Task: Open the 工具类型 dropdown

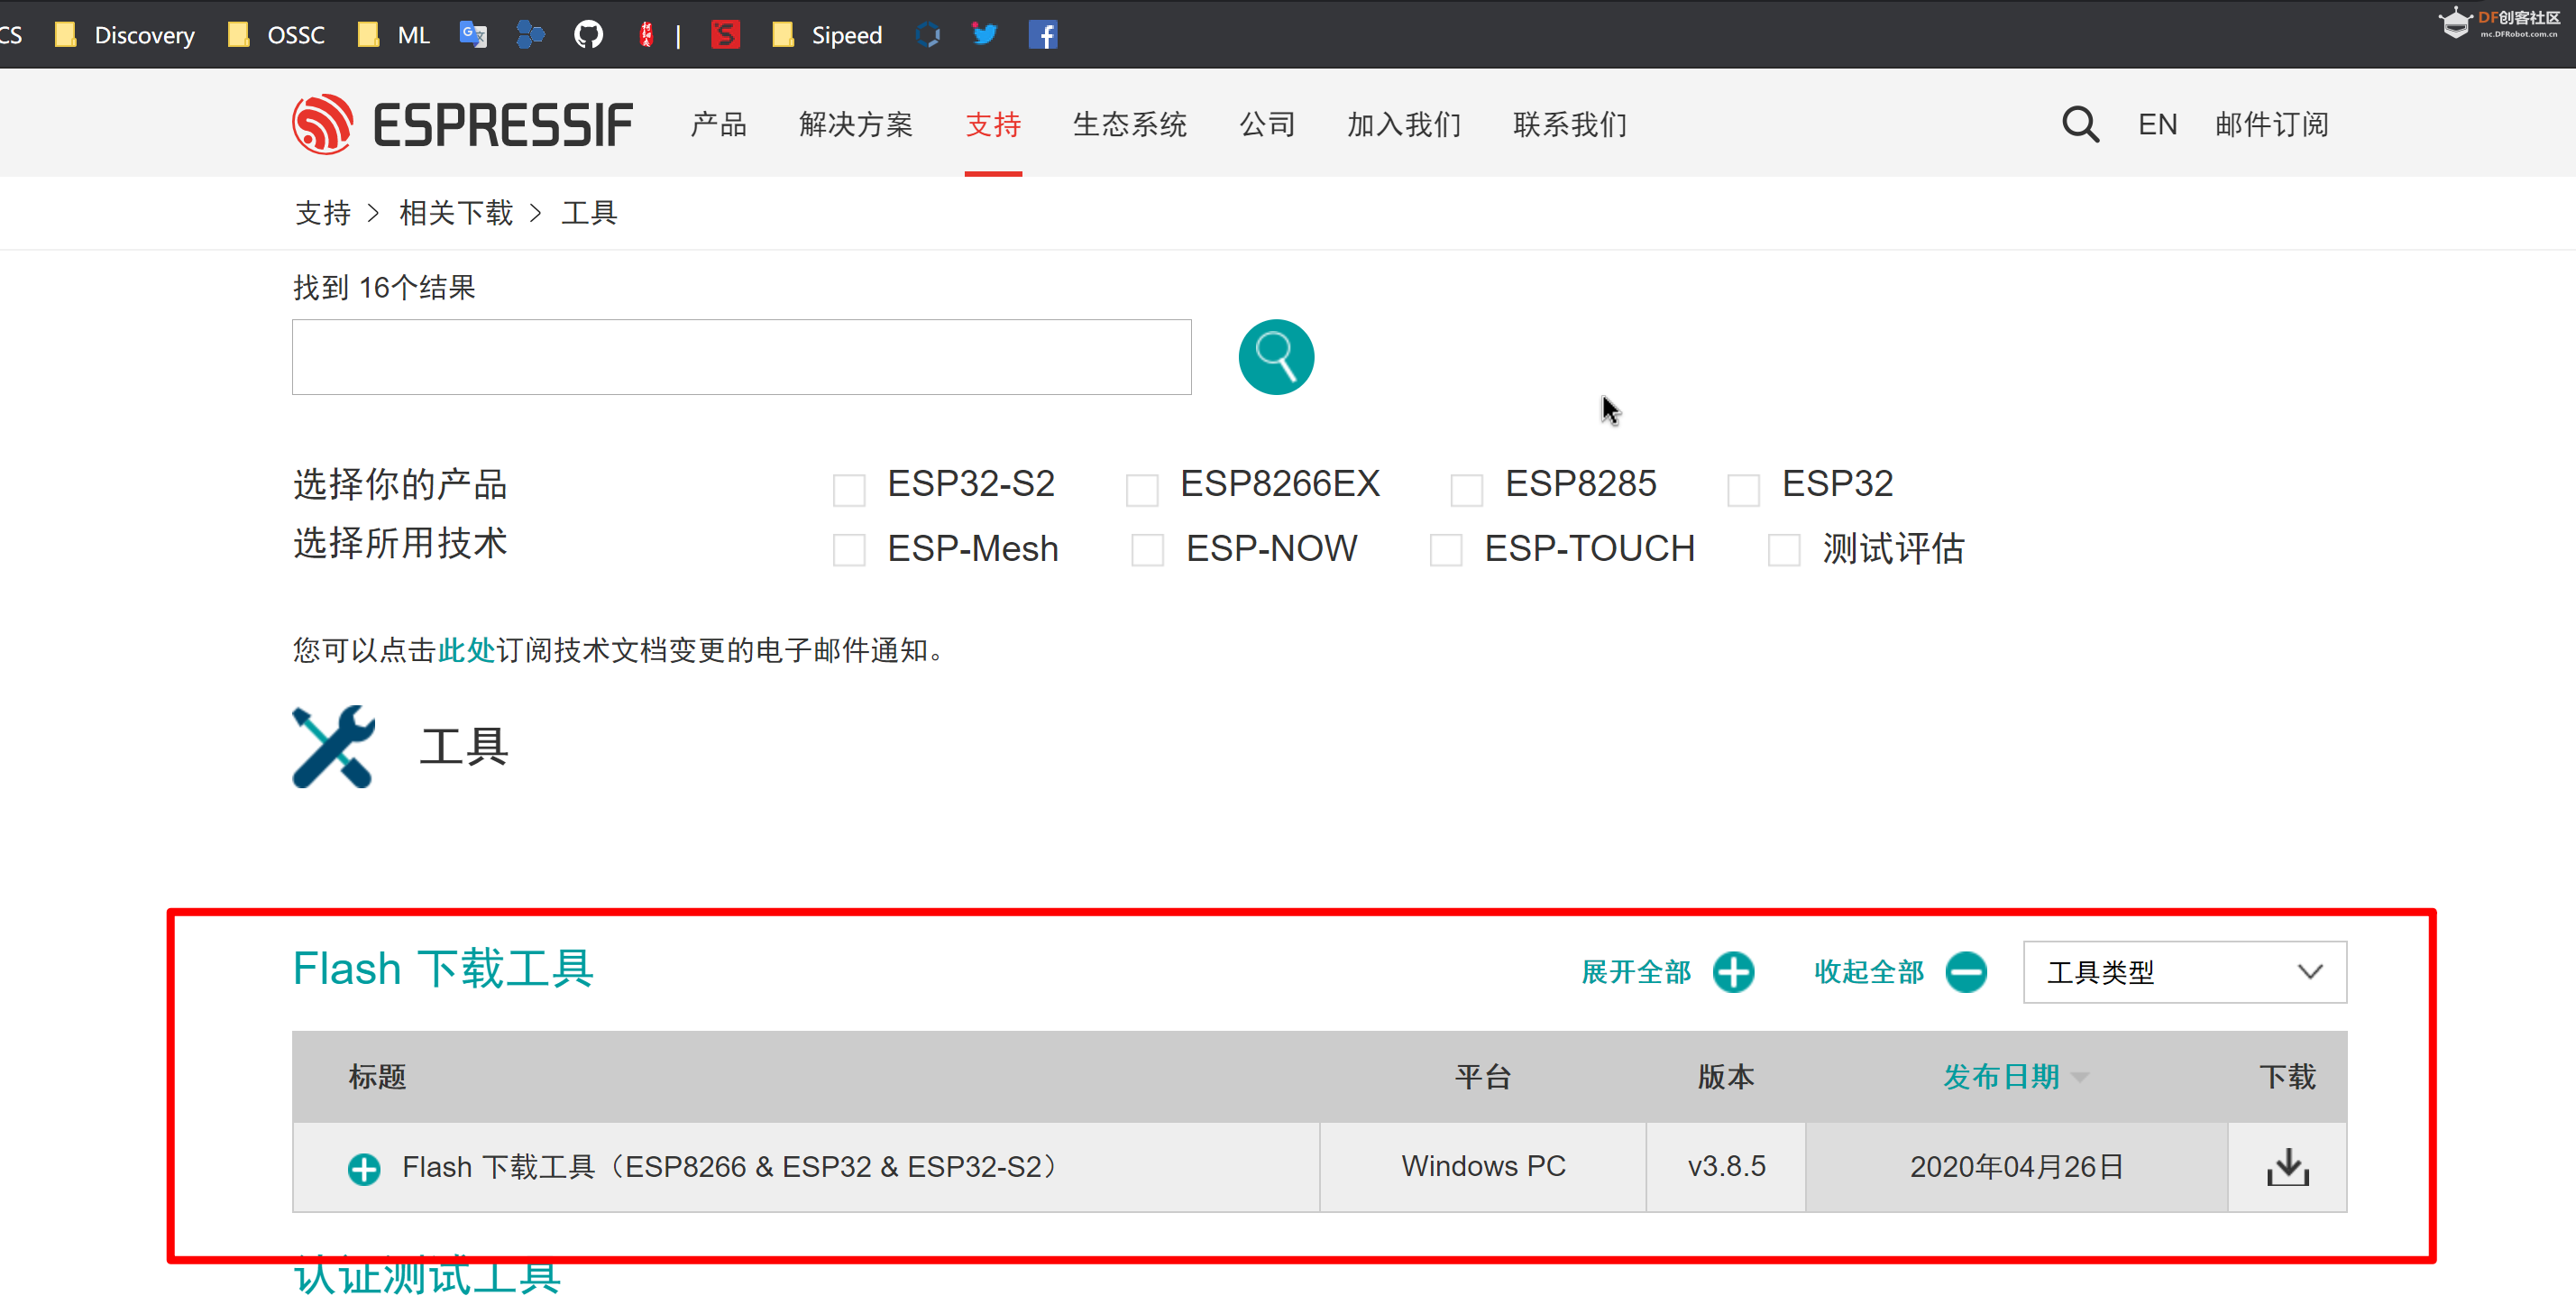Action: [2185, 972]
